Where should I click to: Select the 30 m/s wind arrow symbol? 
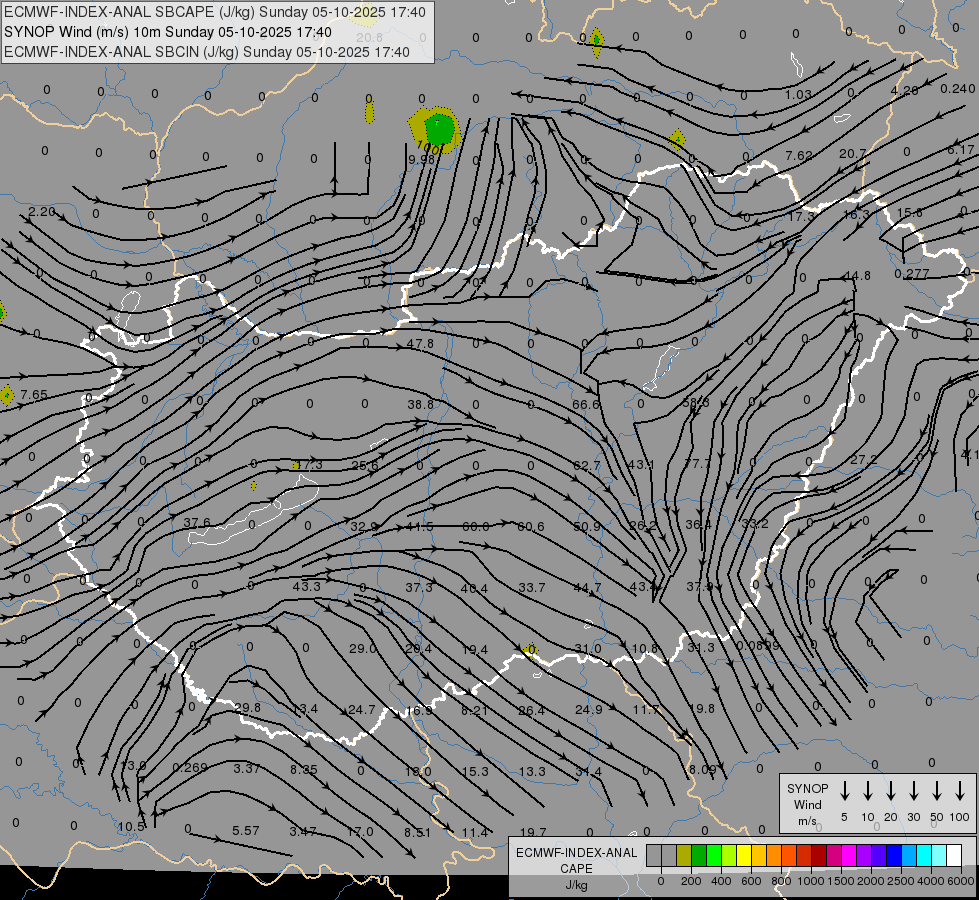point(913,791)
